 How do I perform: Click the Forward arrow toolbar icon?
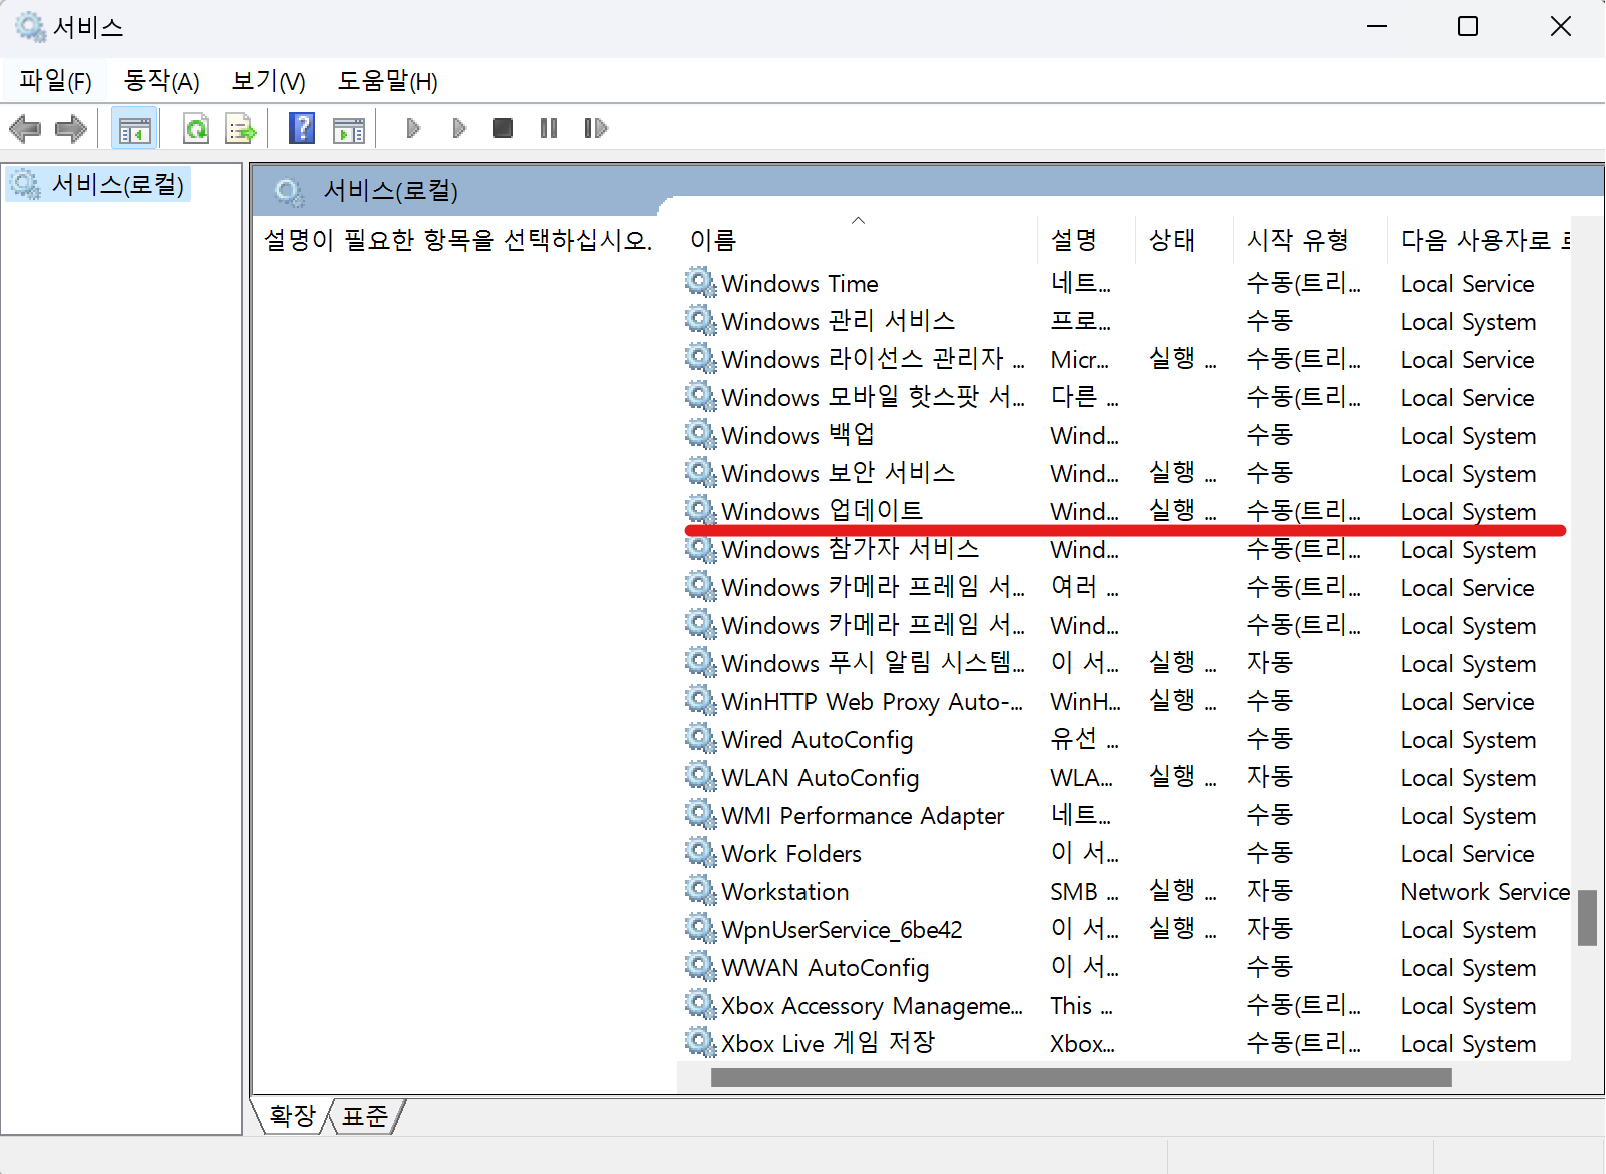click(x=71, y=128)
